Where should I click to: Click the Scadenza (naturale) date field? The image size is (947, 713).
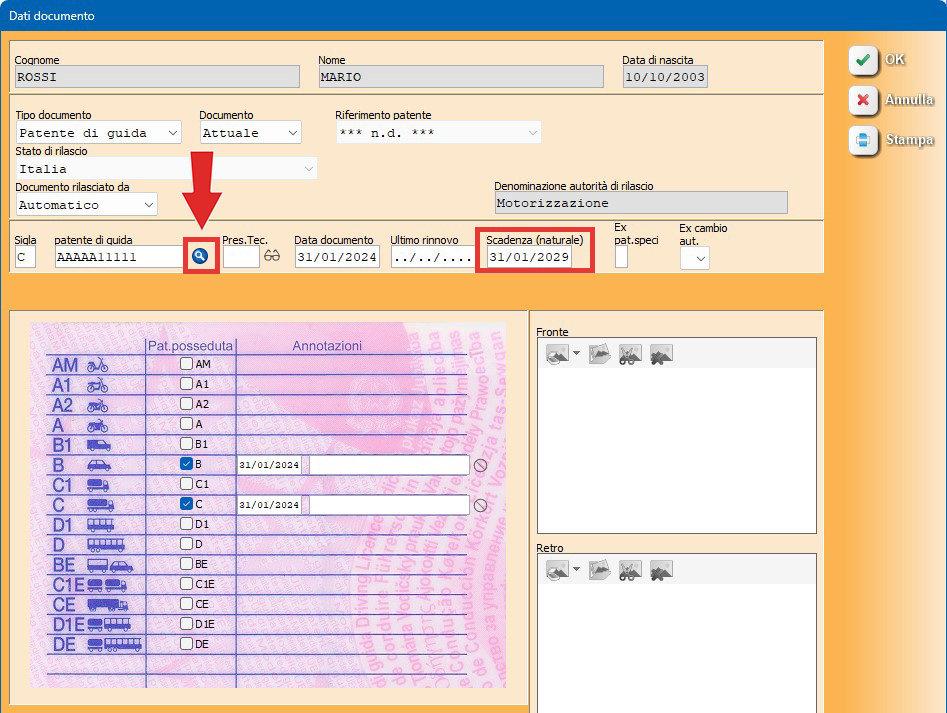pyautogui.click(x=528, y=258)
